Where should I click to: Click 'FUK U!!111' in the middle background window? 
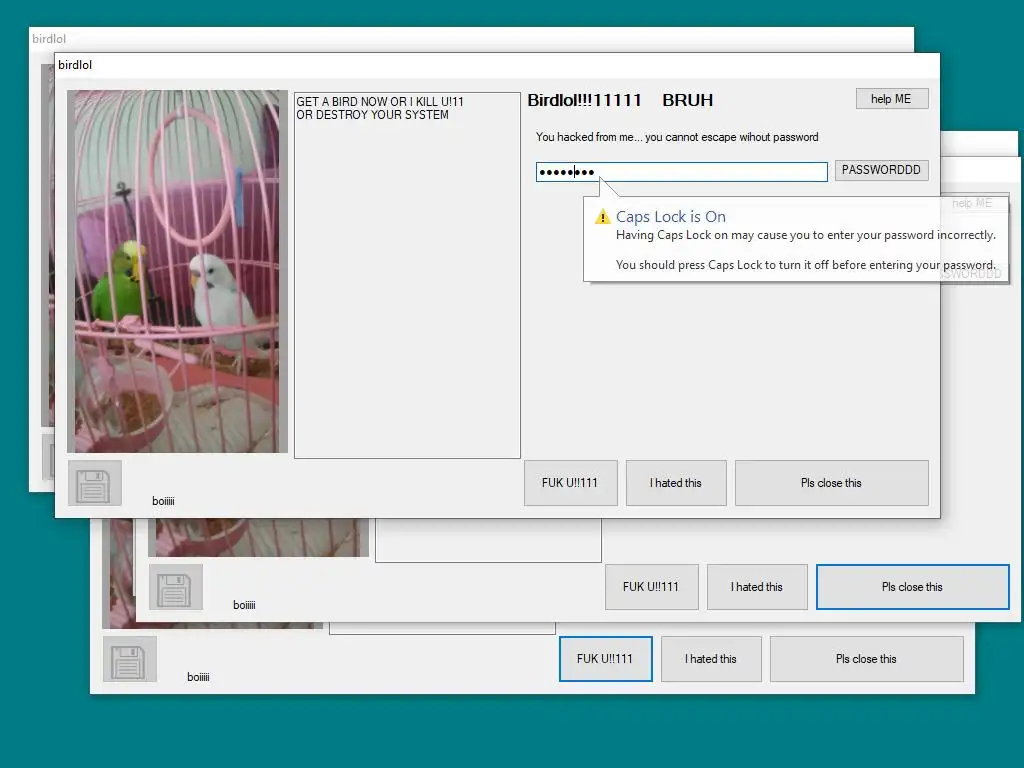click(651, 587)
